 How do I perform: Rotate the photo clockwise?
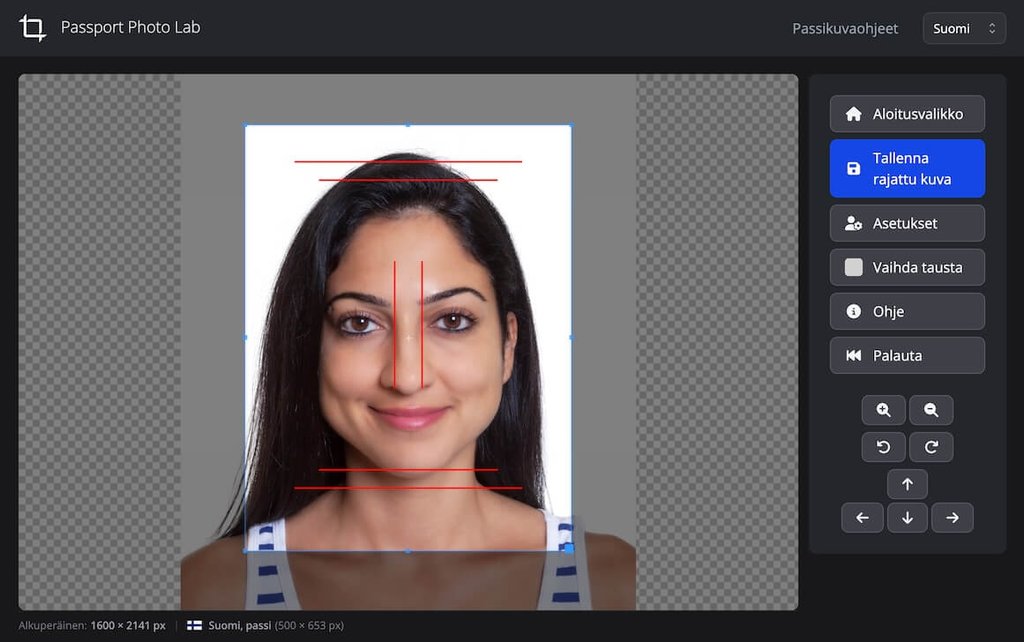pos(931,447)
